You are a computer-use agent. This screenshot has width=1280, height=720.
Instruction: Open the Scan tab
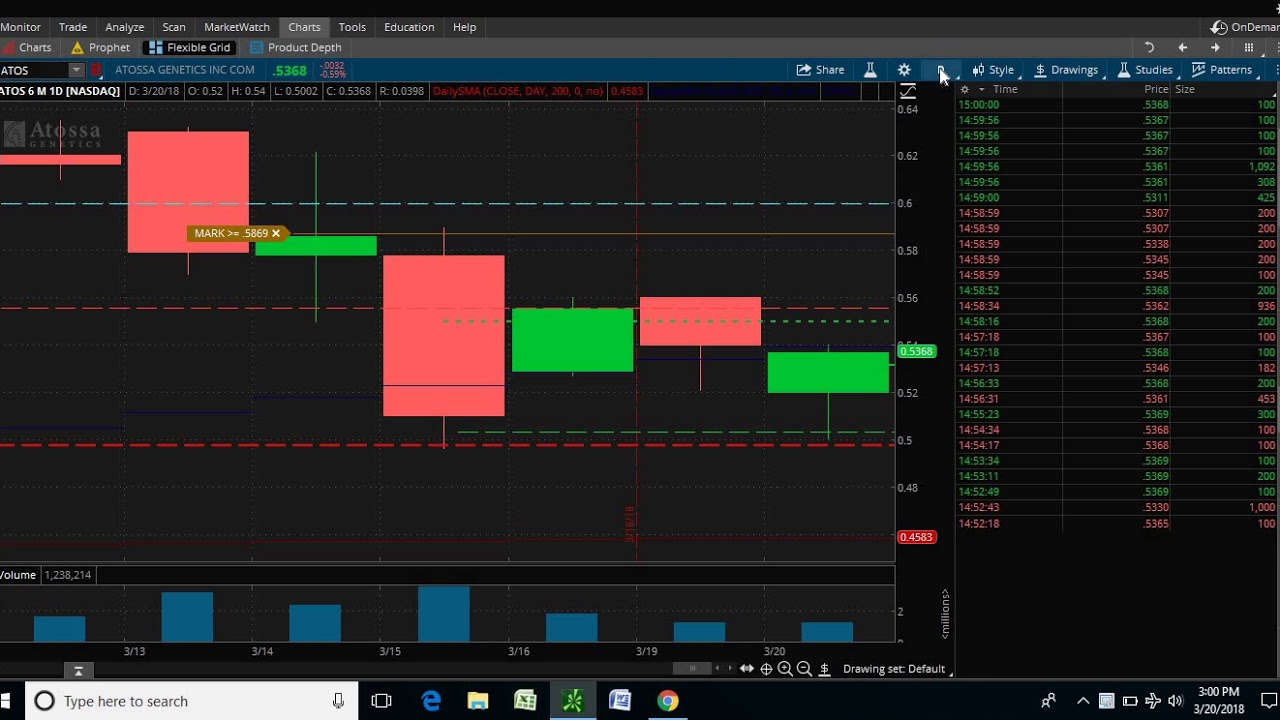174,27
